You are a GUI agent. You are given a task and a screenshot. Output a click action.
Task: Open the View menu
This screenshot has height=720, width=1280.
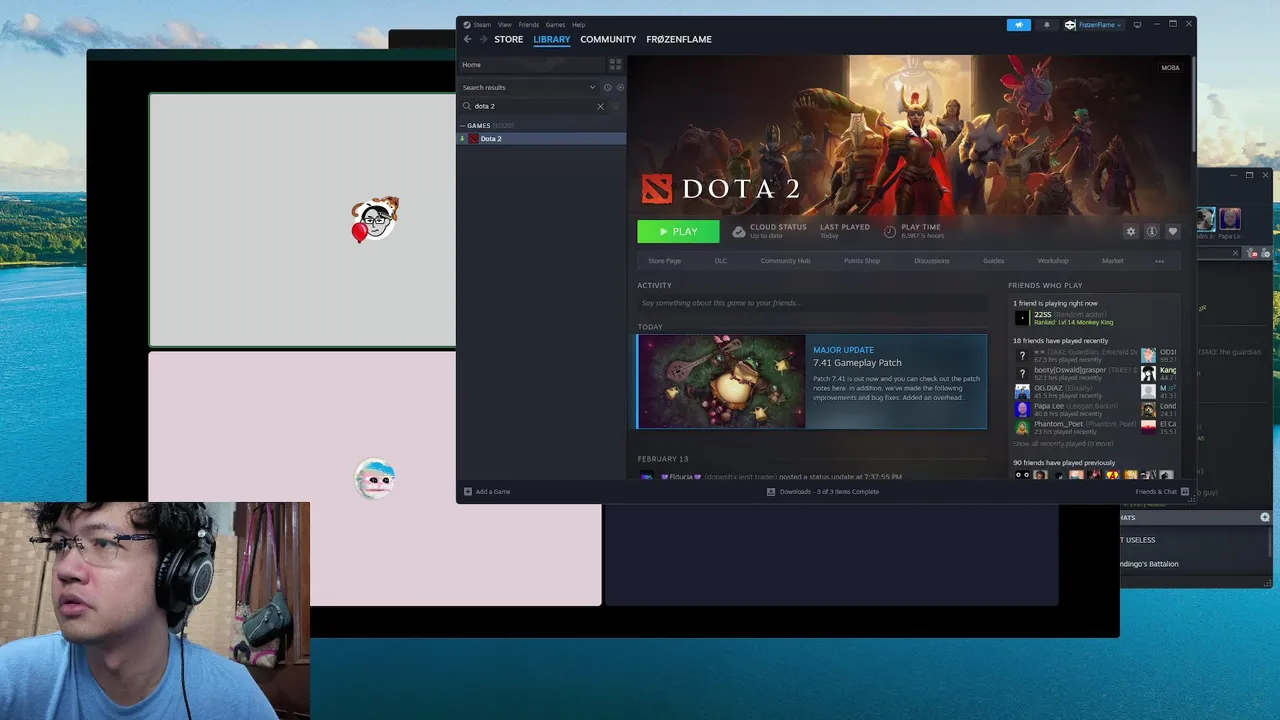(x=505, y=25)
